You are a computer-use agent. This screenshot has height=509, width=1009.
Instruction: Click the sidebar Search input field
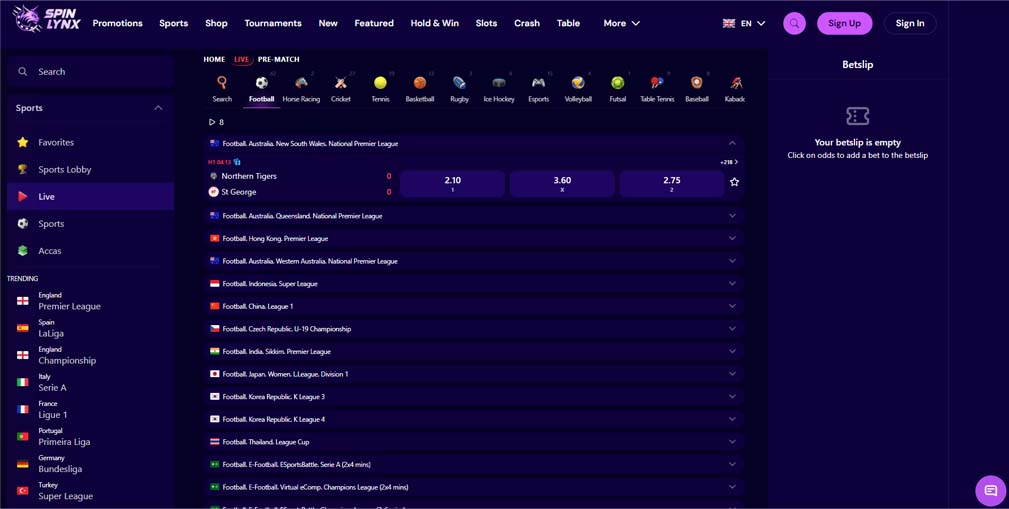pyautogui.click(x=90, y=71)
